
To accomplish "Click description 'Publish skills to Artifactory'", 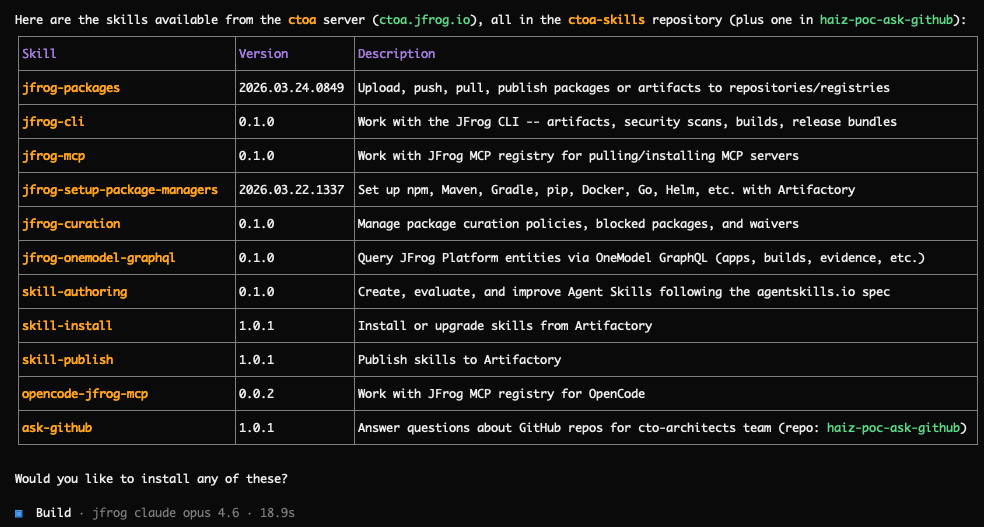I will point(459,359).
